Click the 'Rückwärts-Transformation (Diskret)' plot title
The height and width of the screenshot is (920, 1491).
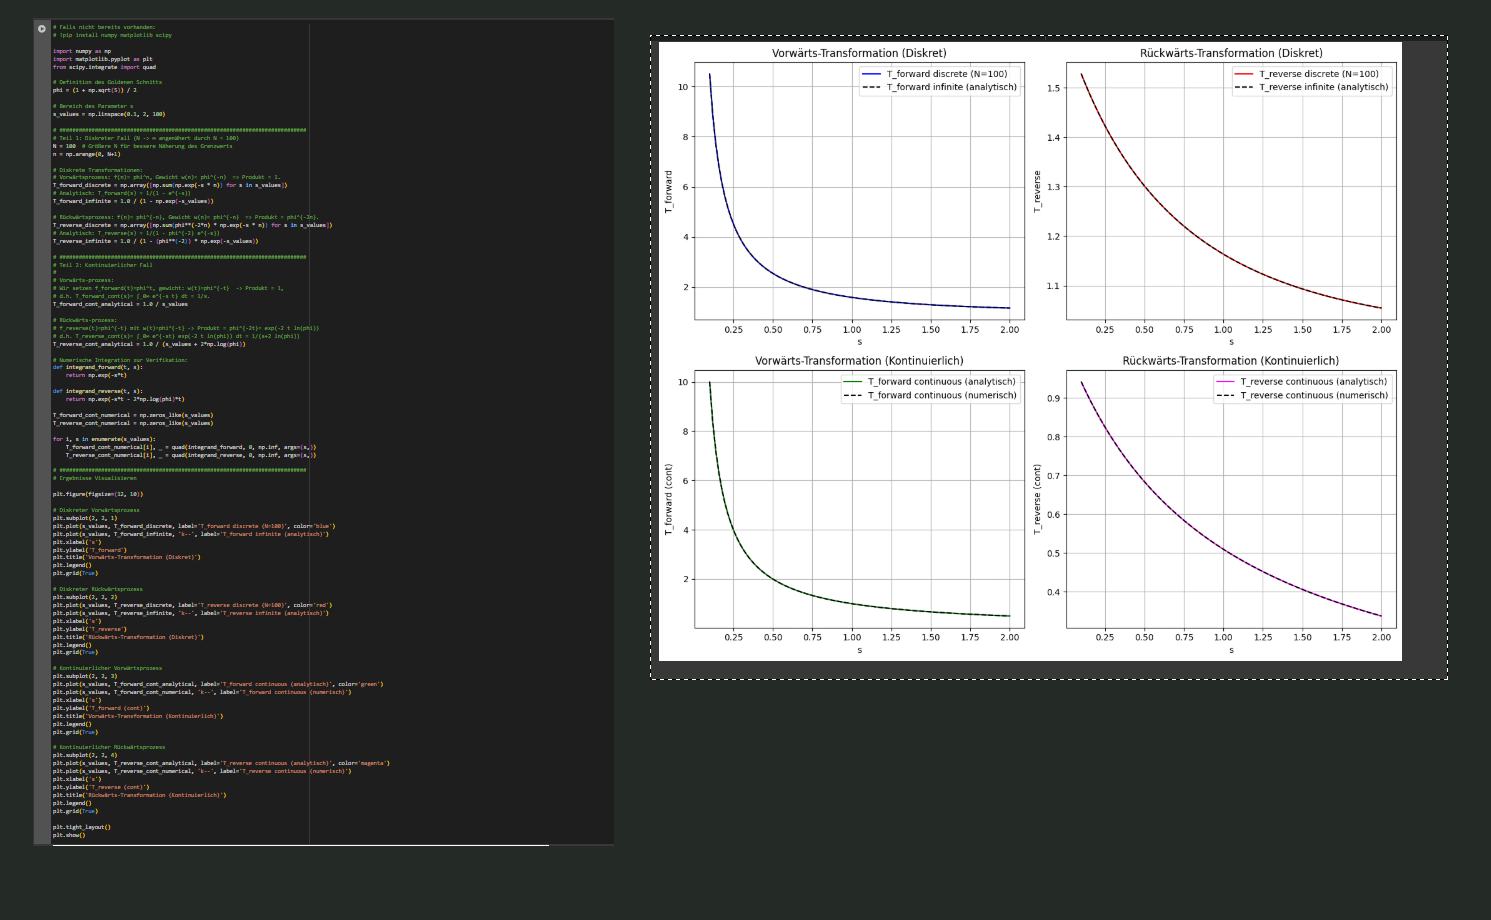1230,53
